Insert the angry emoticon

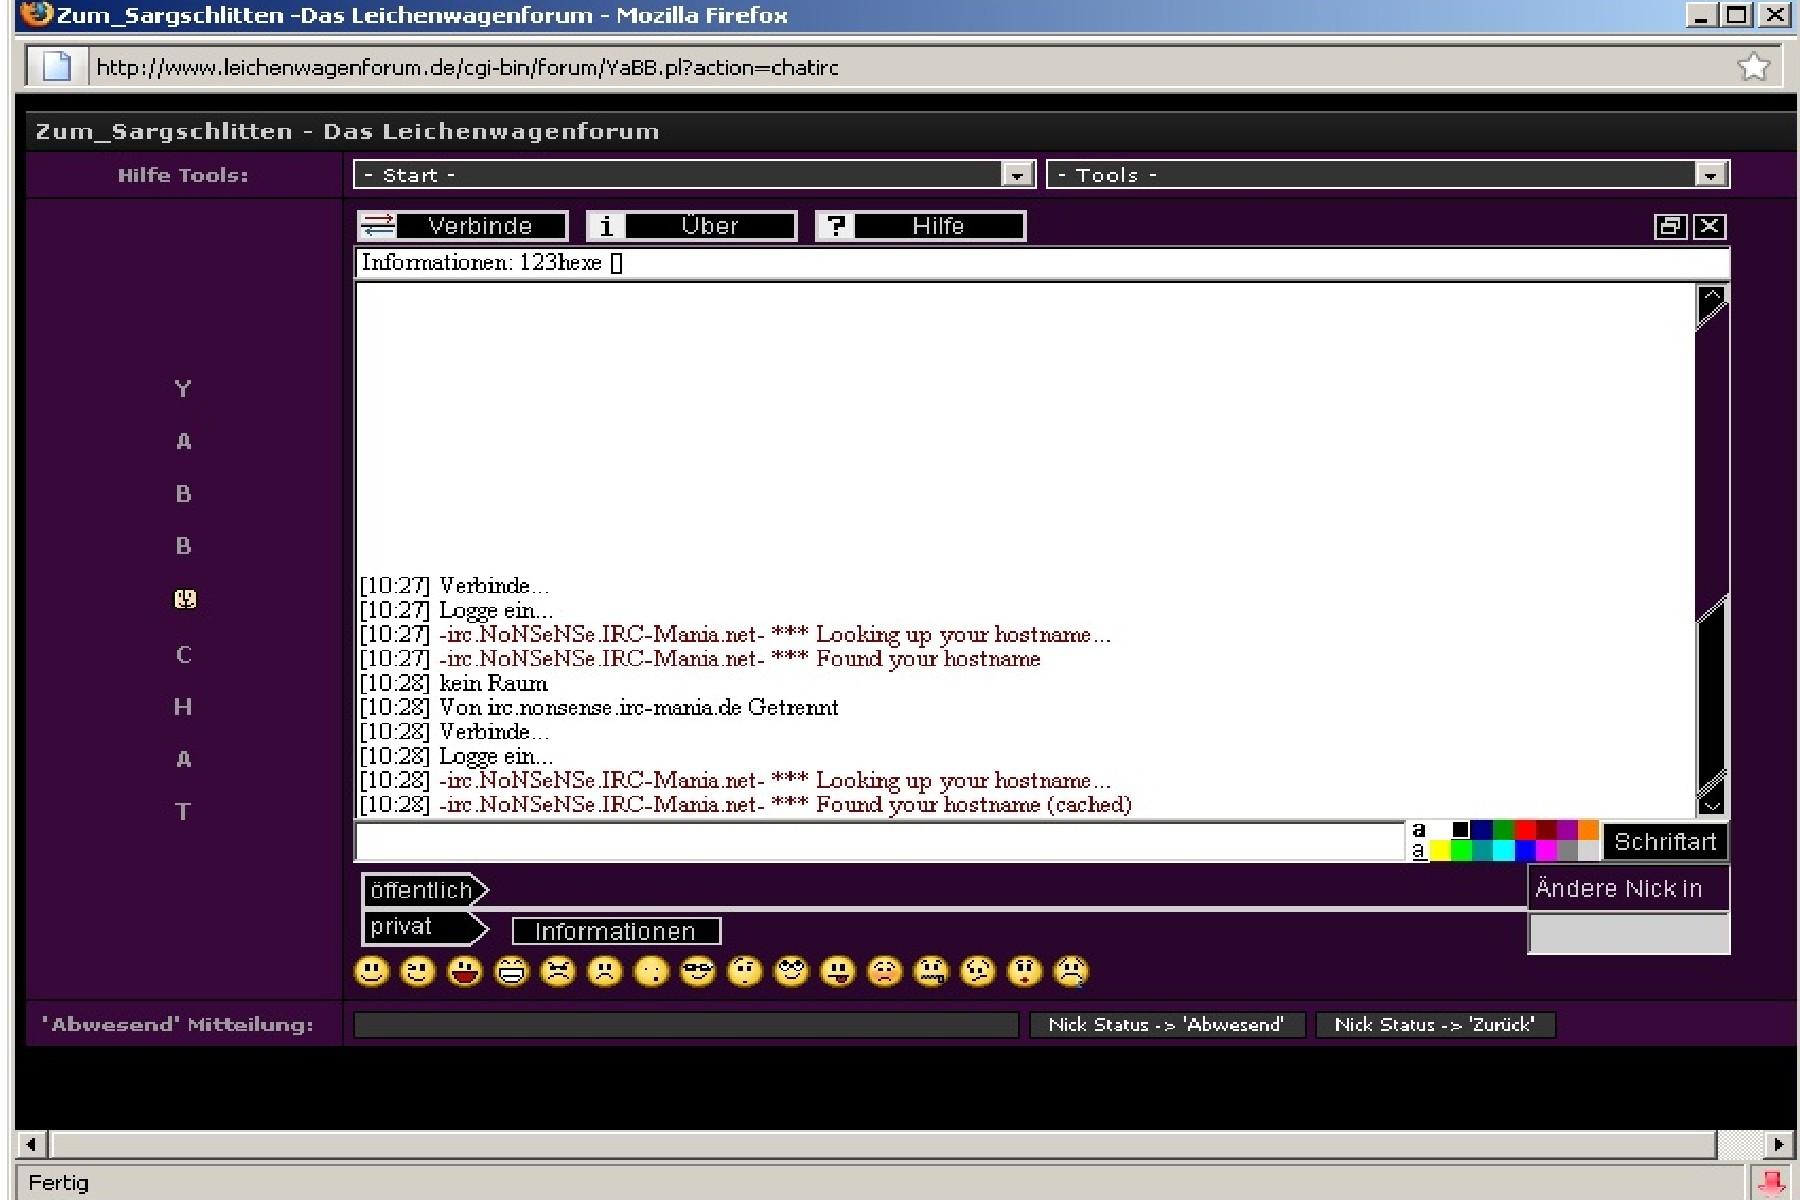(x=558, y=971)
